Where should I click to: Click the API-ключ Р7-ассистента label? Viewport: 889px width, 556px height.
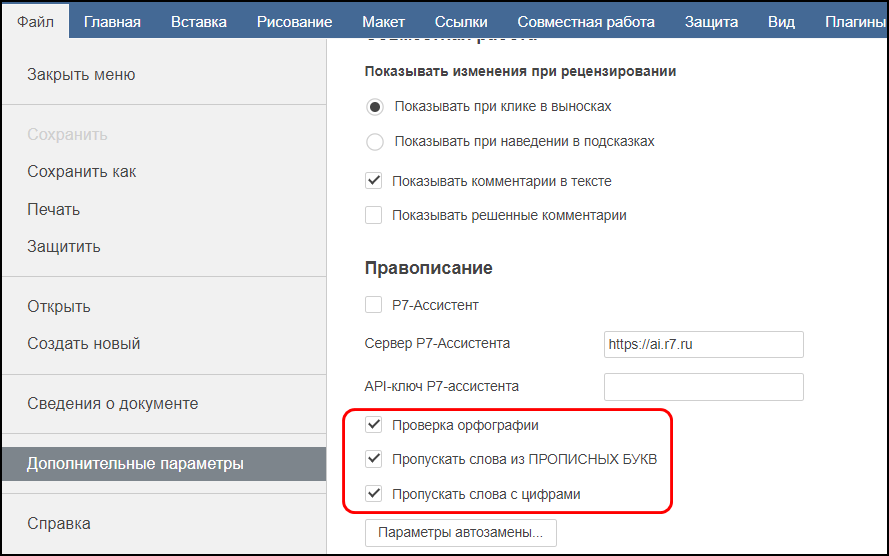(x=441, y=386)
